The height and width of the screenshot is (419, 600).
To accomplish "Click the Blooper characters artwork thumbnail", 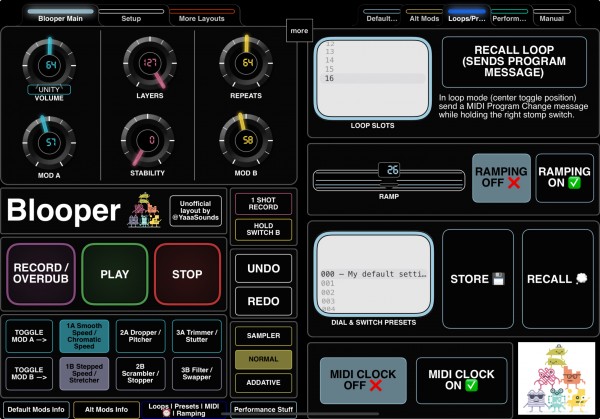I will (556, 378).
